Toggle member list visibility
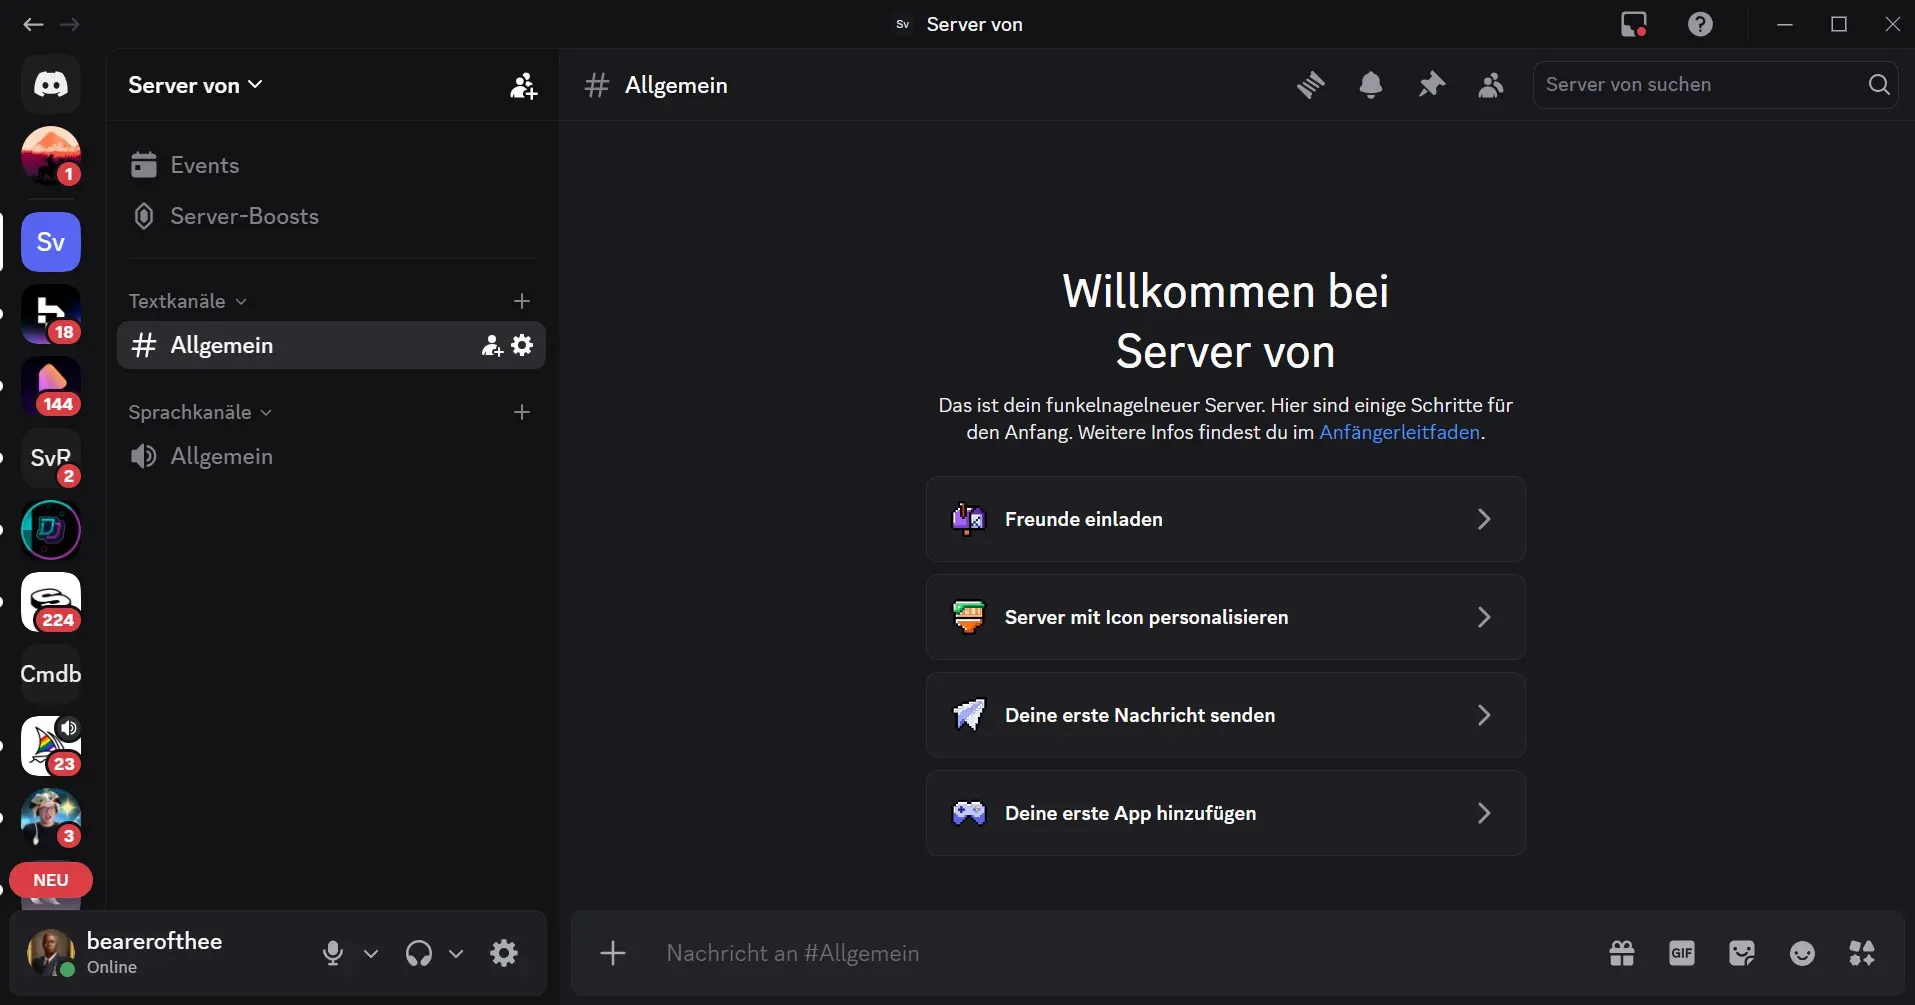The height and width of the screenshot is (1005, 1915). tap(1491, 85)
